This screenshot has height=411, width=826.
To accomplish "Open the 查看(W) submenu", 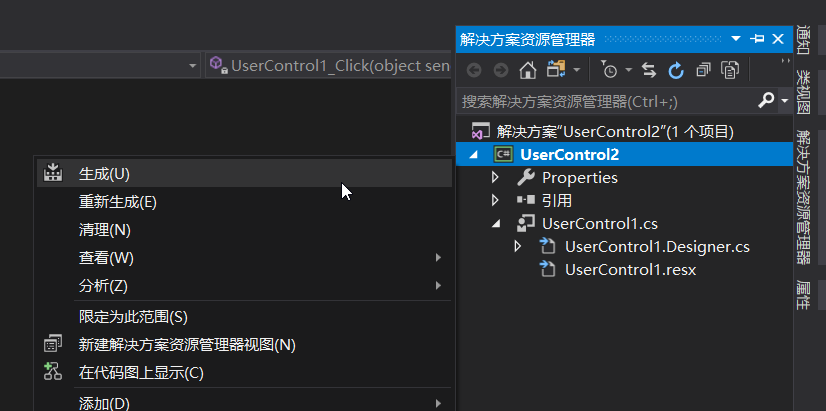I will (x=244, y=258).
